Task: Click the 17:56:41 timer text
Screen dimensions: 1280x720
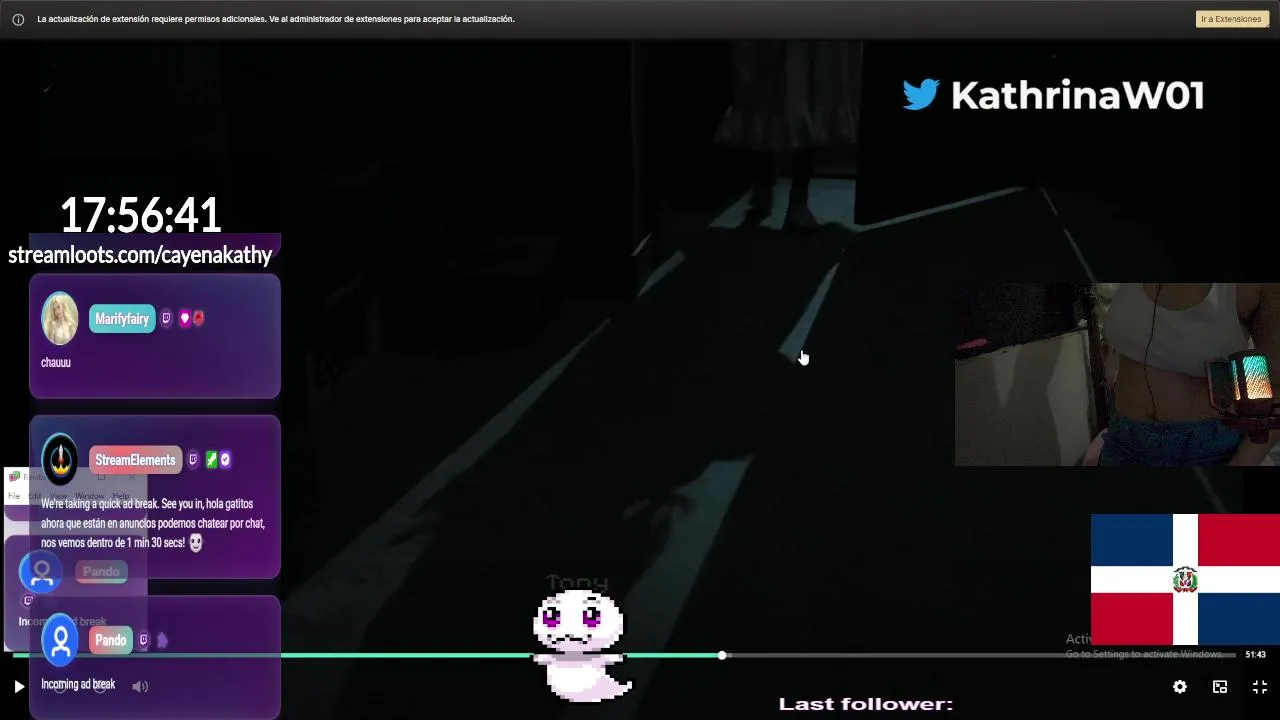Action: click(x=140, y=215)
